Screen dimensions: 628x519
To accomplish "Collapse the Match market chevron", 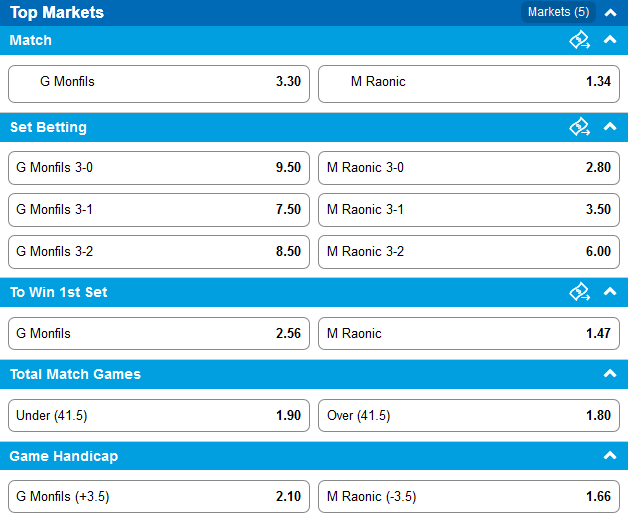I will pos(610,40).
